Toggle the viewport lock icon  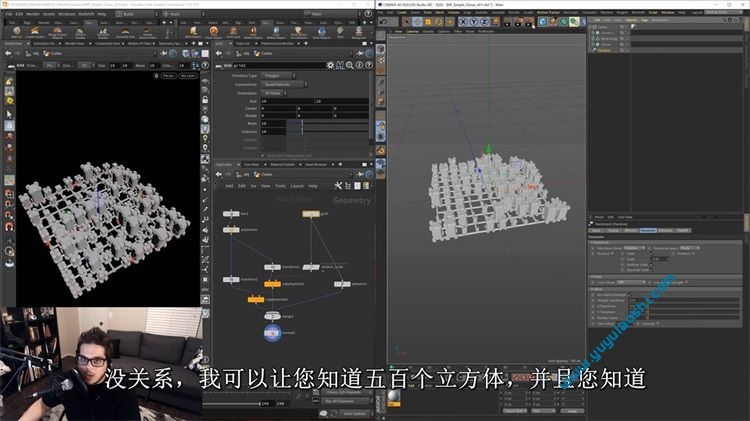click(x=205, y=100)
